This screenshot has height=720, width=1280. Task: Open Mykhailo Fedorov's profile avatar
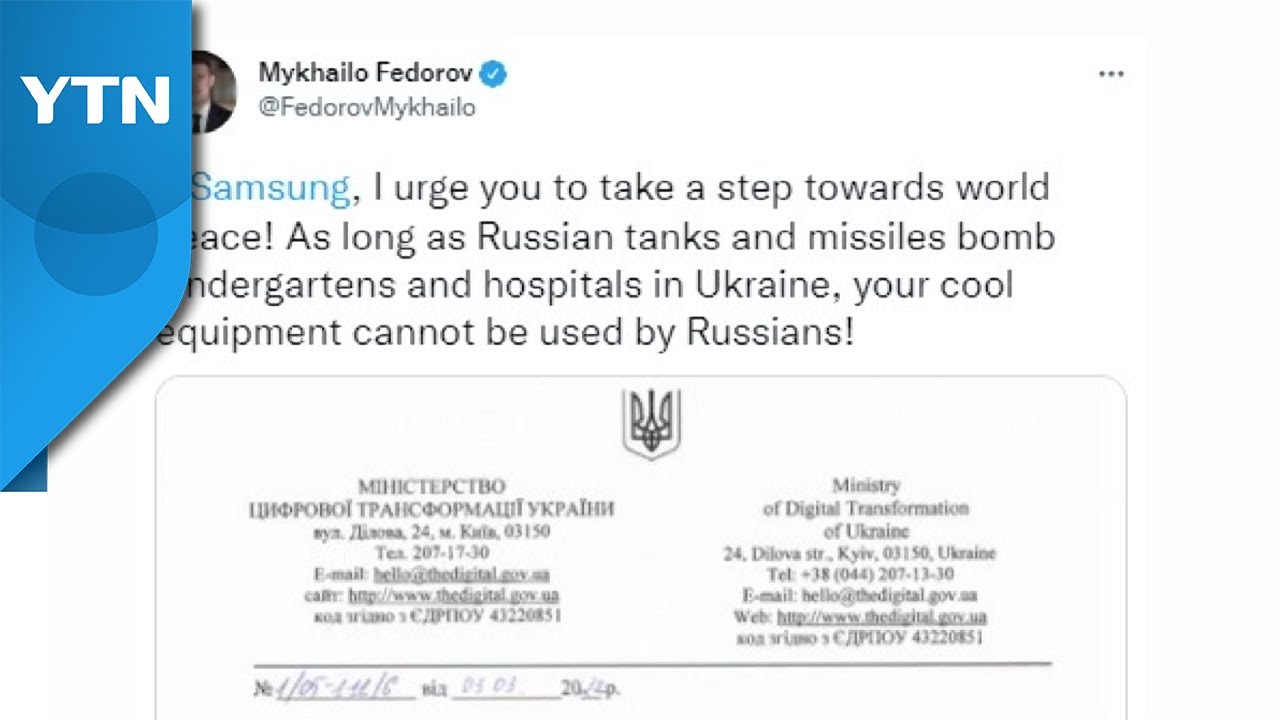(x=211, y=91)
